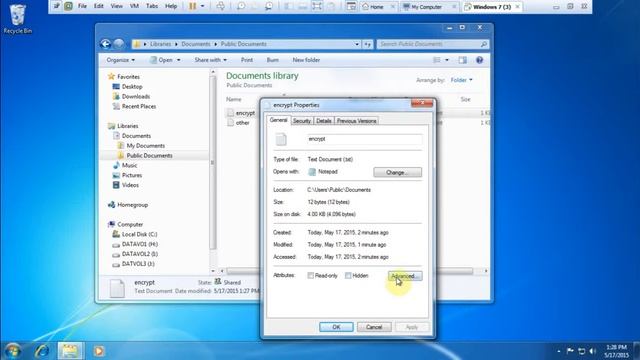Switch to the Security tab
The height and width of the screenshot is (360, 640).
pos(302,121)
